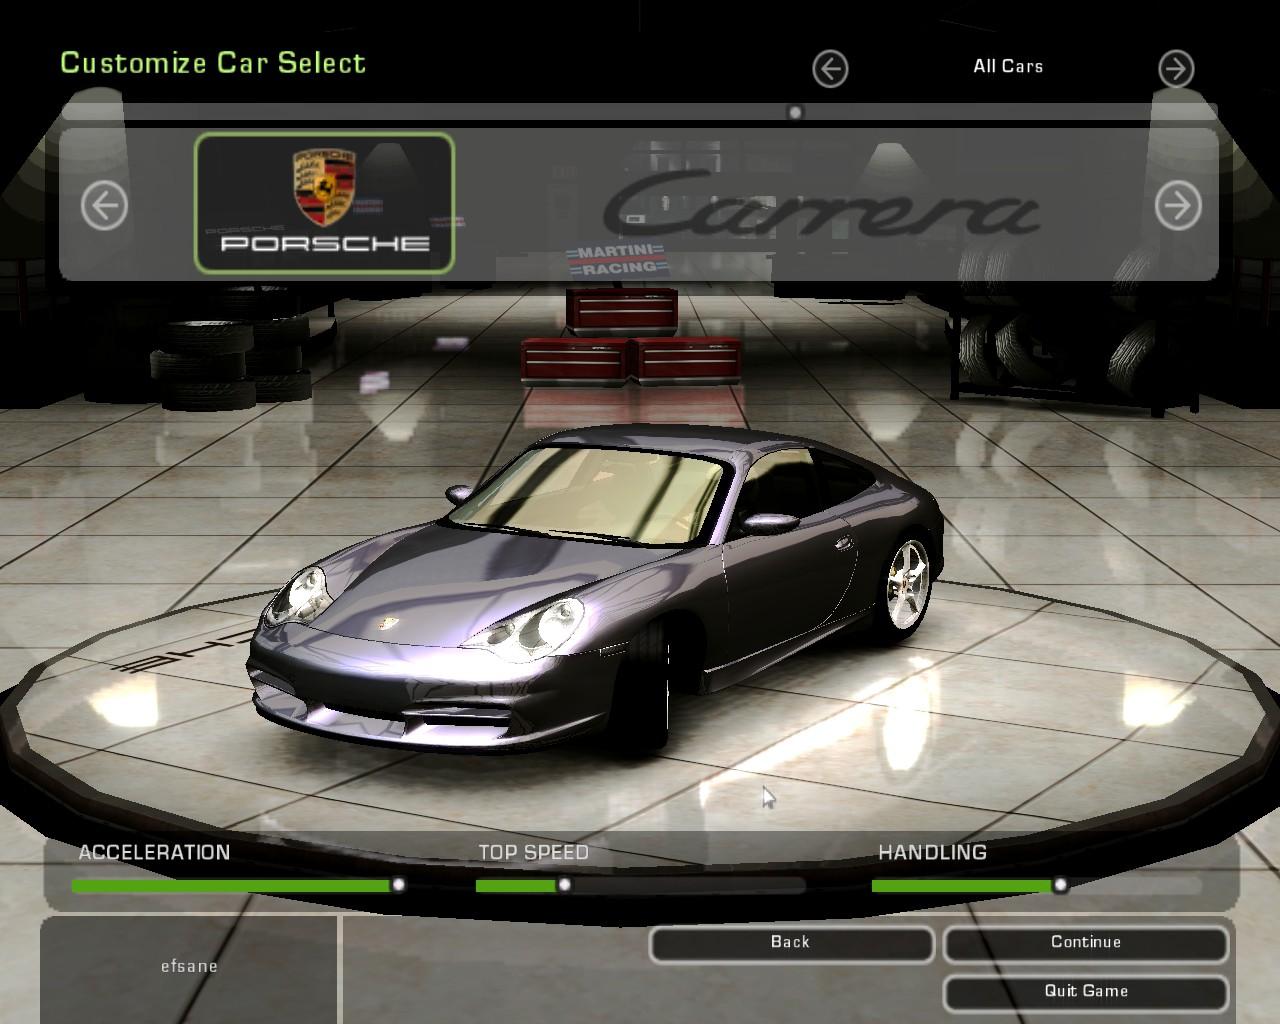Click the next category arrow beside All Cars

point(1176,69)
